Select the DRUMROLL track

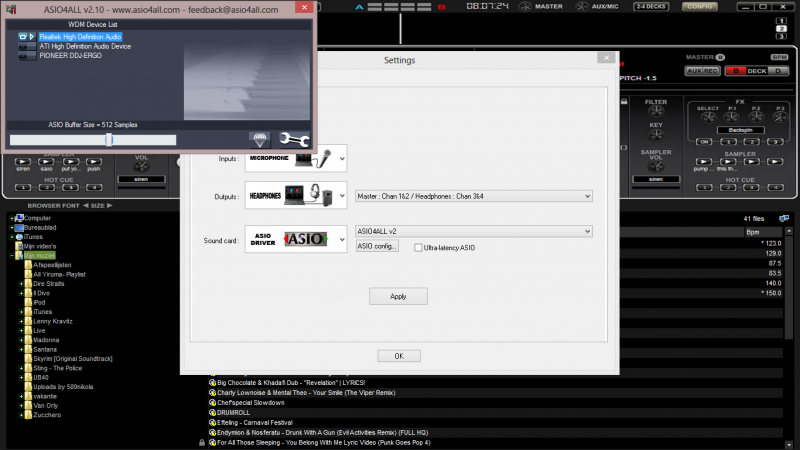233,413
